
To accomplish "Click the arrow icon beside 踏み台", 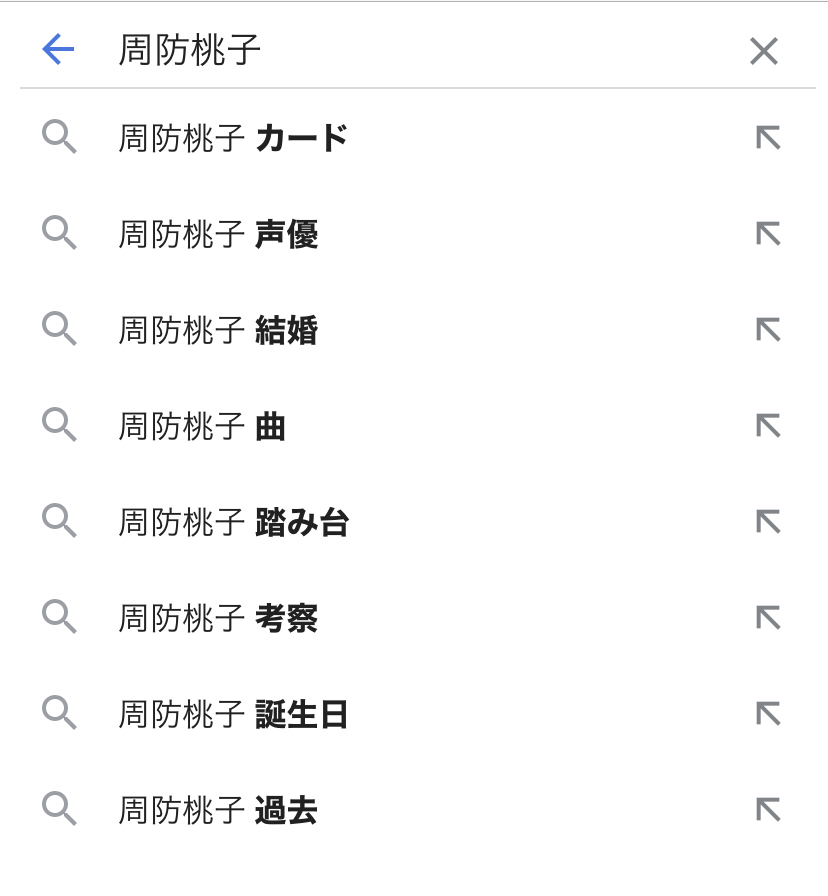I will point(767,522).
